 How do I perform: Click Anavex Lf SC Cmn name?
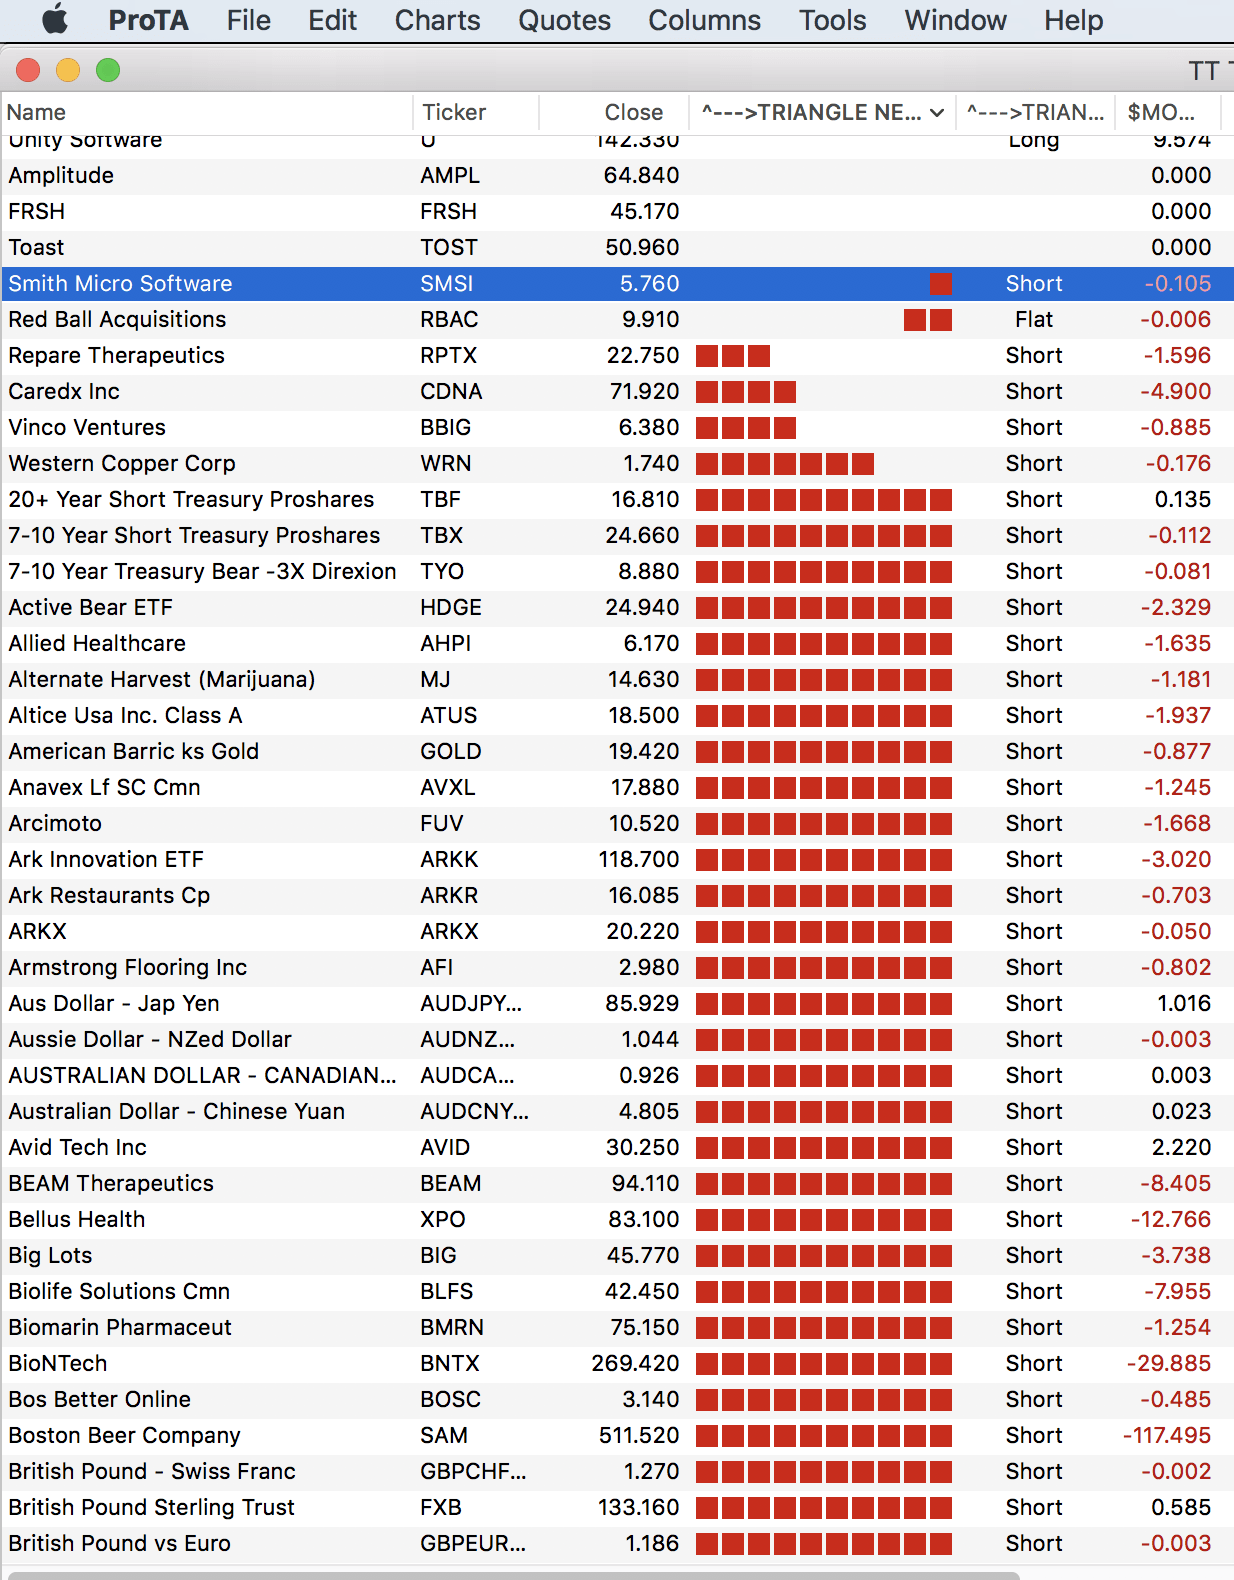point(104,788)
